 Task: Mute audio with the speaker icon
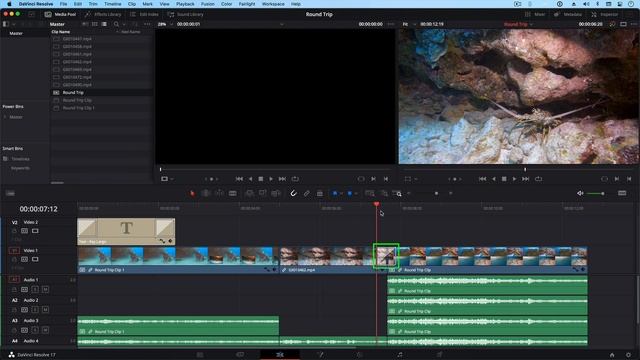pyautogui.click(x=580, y=193)
